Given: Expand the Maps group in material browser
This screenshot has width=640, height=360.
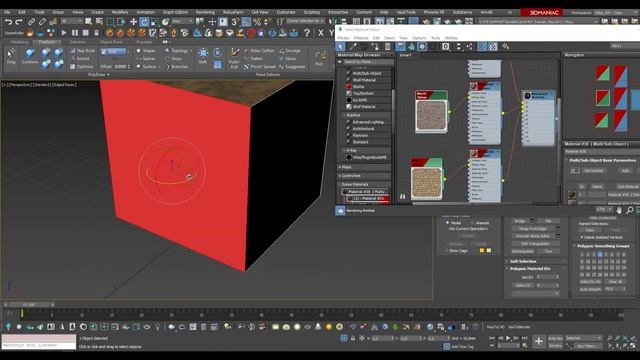Looking at the screenshot, I should point(340,167).
